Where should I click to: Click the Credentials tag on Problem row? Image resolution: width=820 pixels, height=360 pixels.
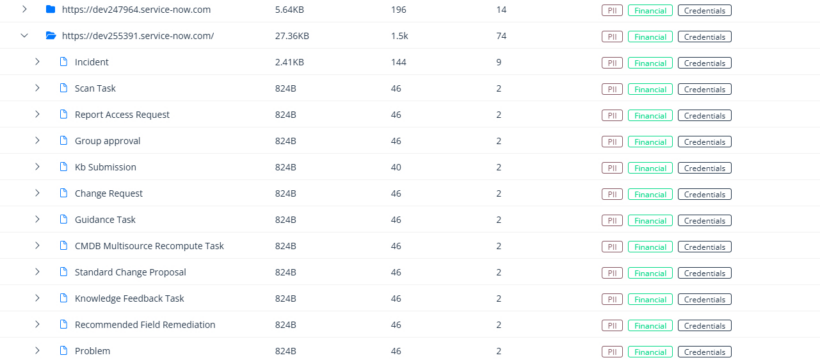(704, 352)
